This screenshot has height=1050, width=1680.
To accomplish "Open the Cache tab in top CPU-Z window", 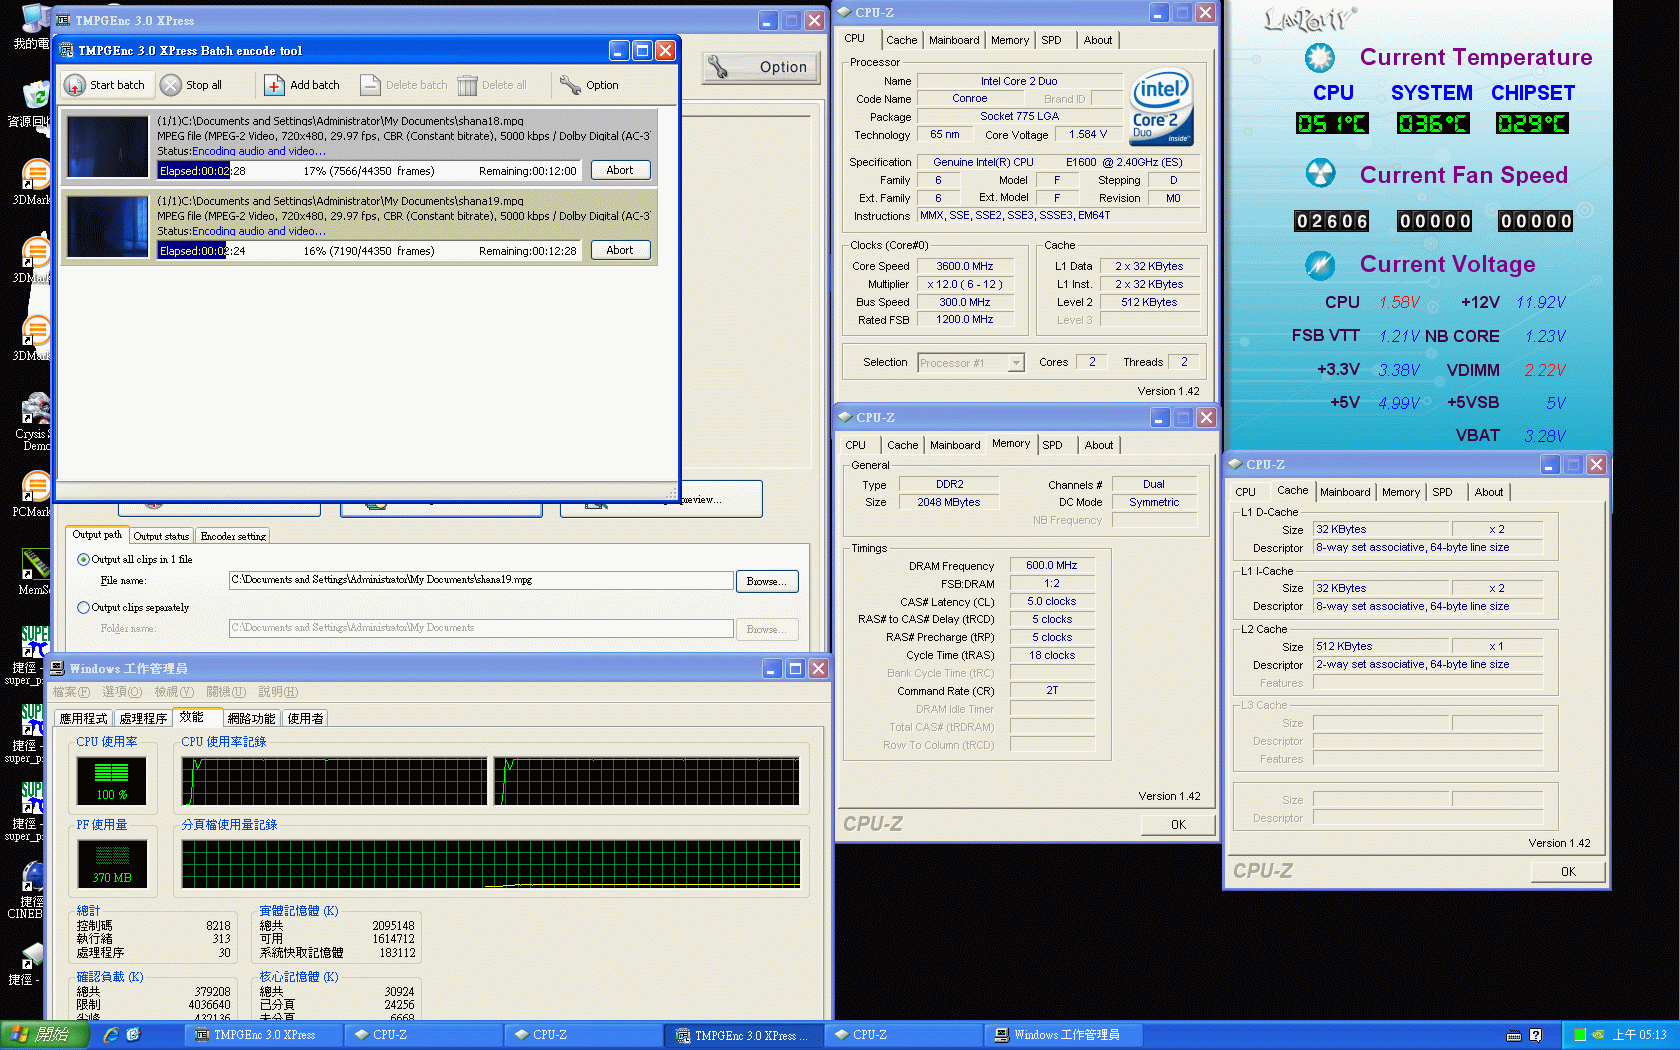I will pyautogui.click(x=901, y=40).
